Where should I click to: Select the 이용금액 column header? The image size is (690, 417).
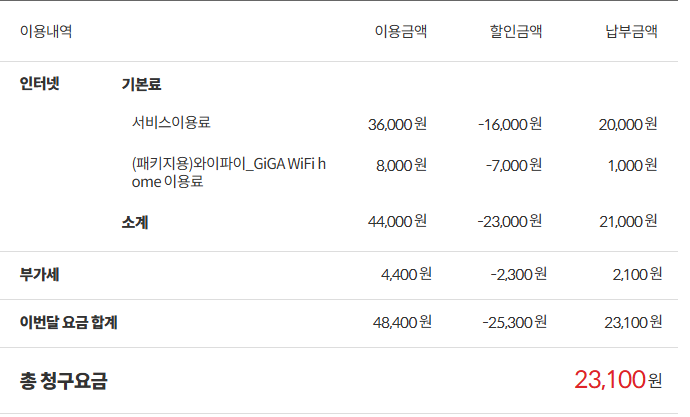[x=400, y=31]
